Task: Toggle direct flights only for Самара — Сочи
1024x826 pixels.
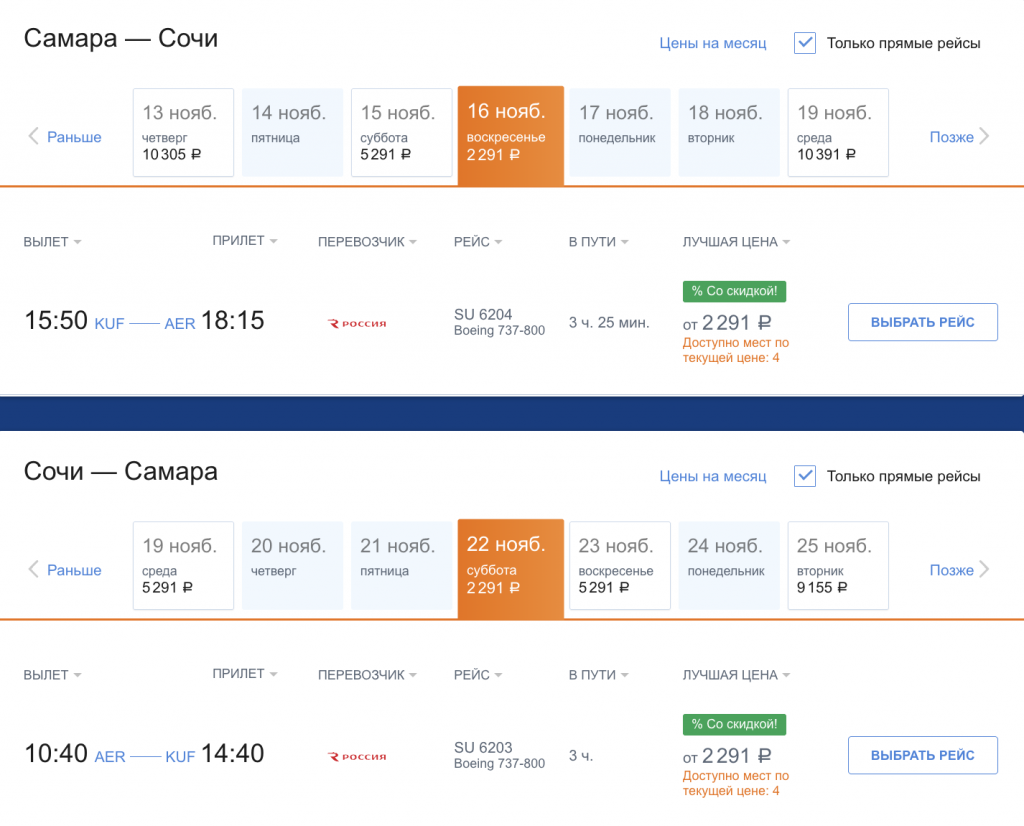Action: click(x=805, y=43)
